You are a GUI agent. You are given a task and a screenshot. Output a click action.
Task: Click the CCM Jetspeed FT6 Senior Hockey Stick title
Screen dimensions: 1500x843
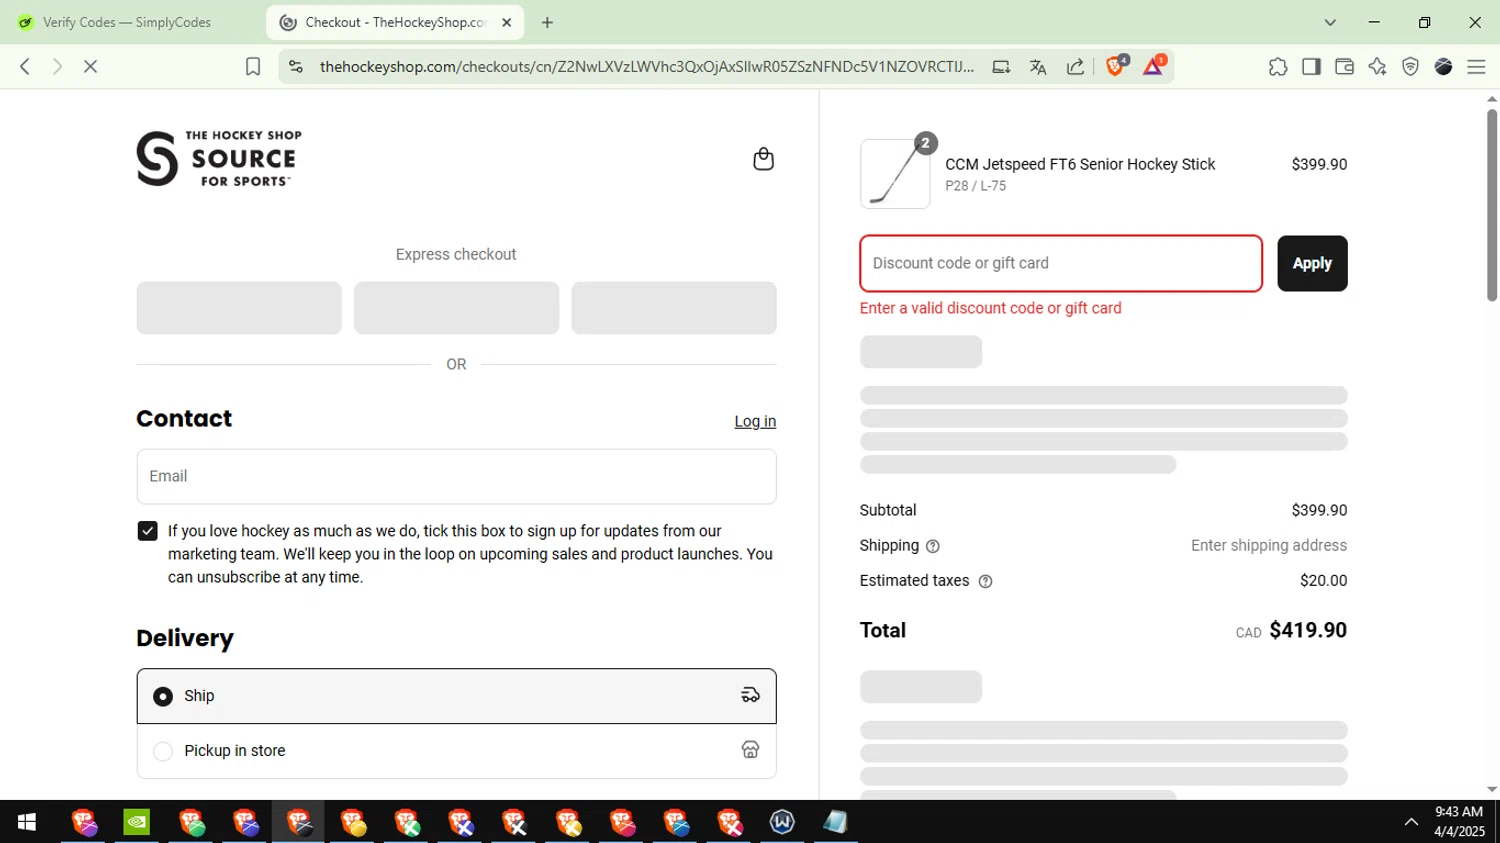pos(1080,164)
